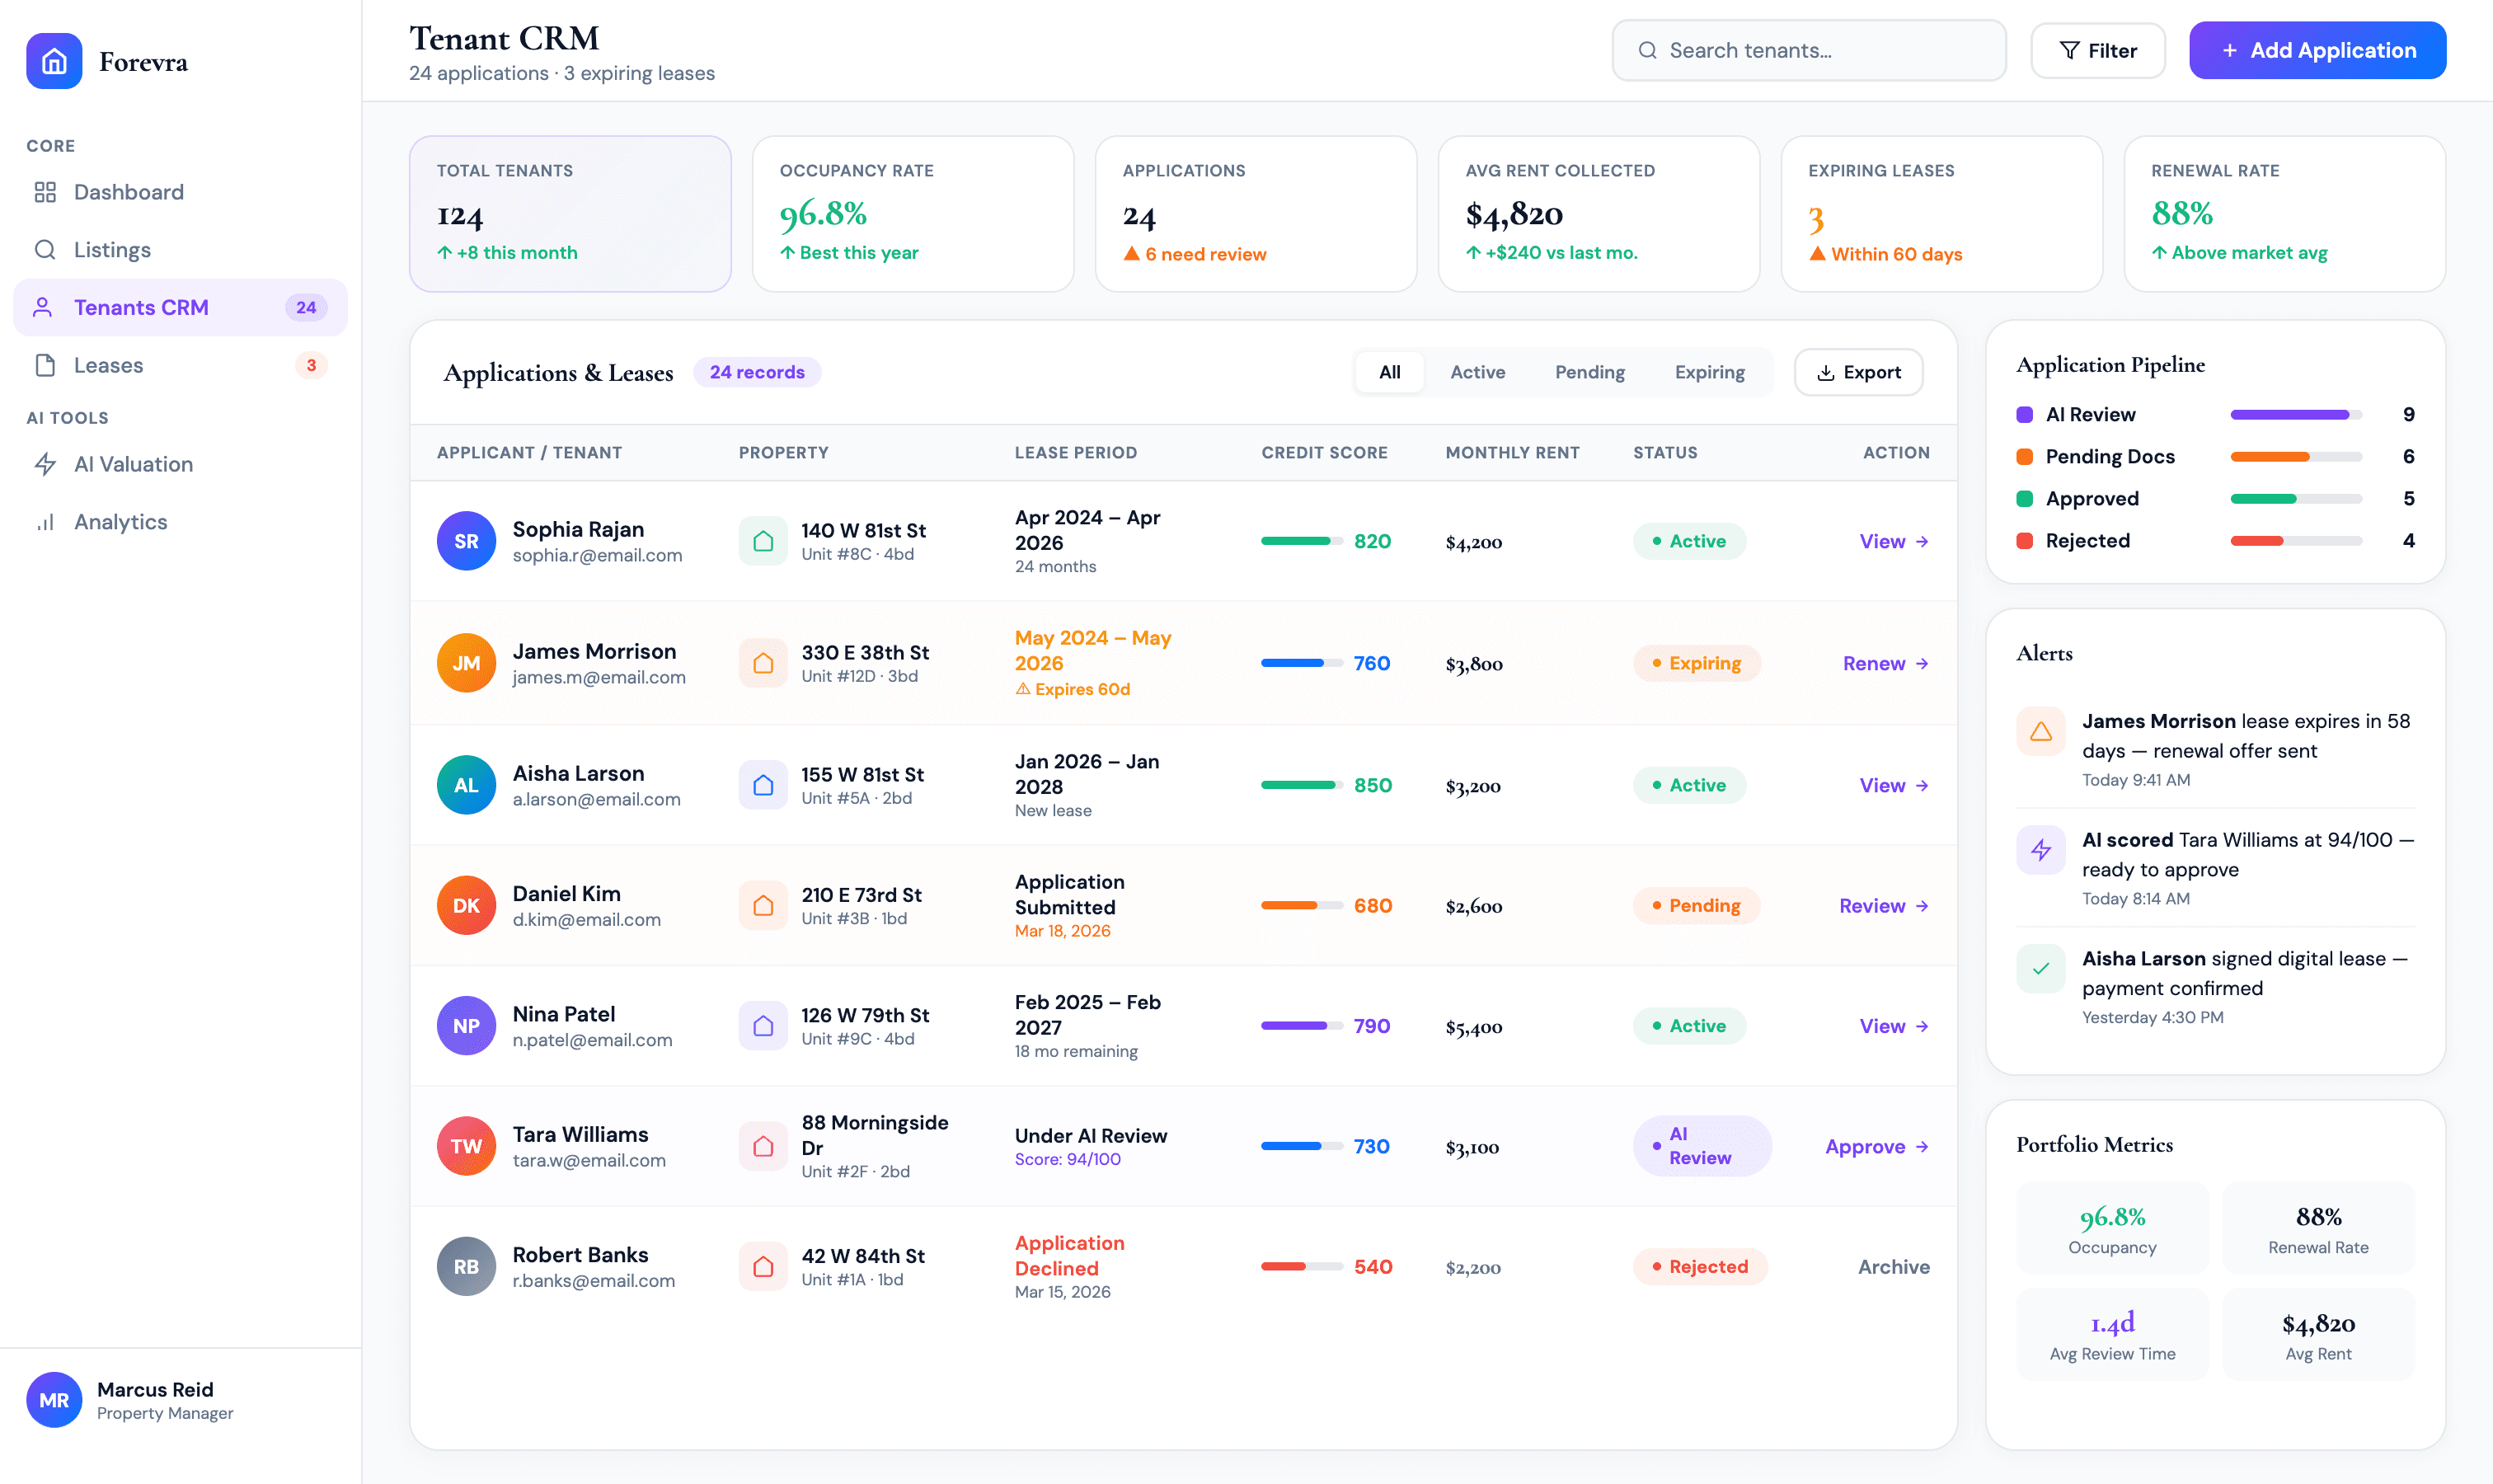This screenshot has width=2493, height=1484.
Task: Open Dashboard from the sidebar
Action: [128, 192]
